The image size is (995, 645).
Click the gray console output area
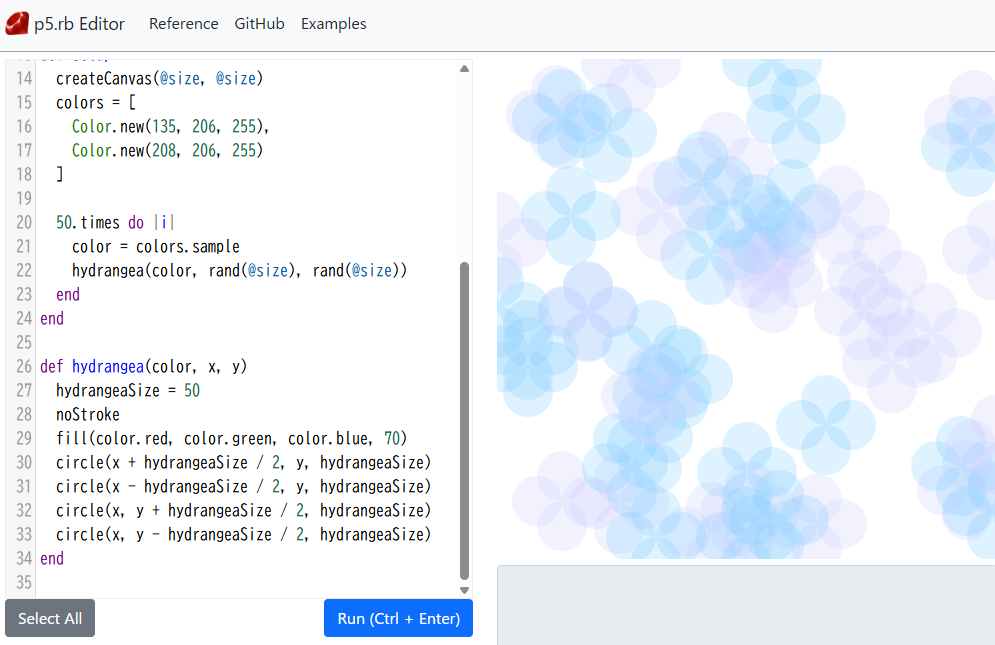coord(746,605)
